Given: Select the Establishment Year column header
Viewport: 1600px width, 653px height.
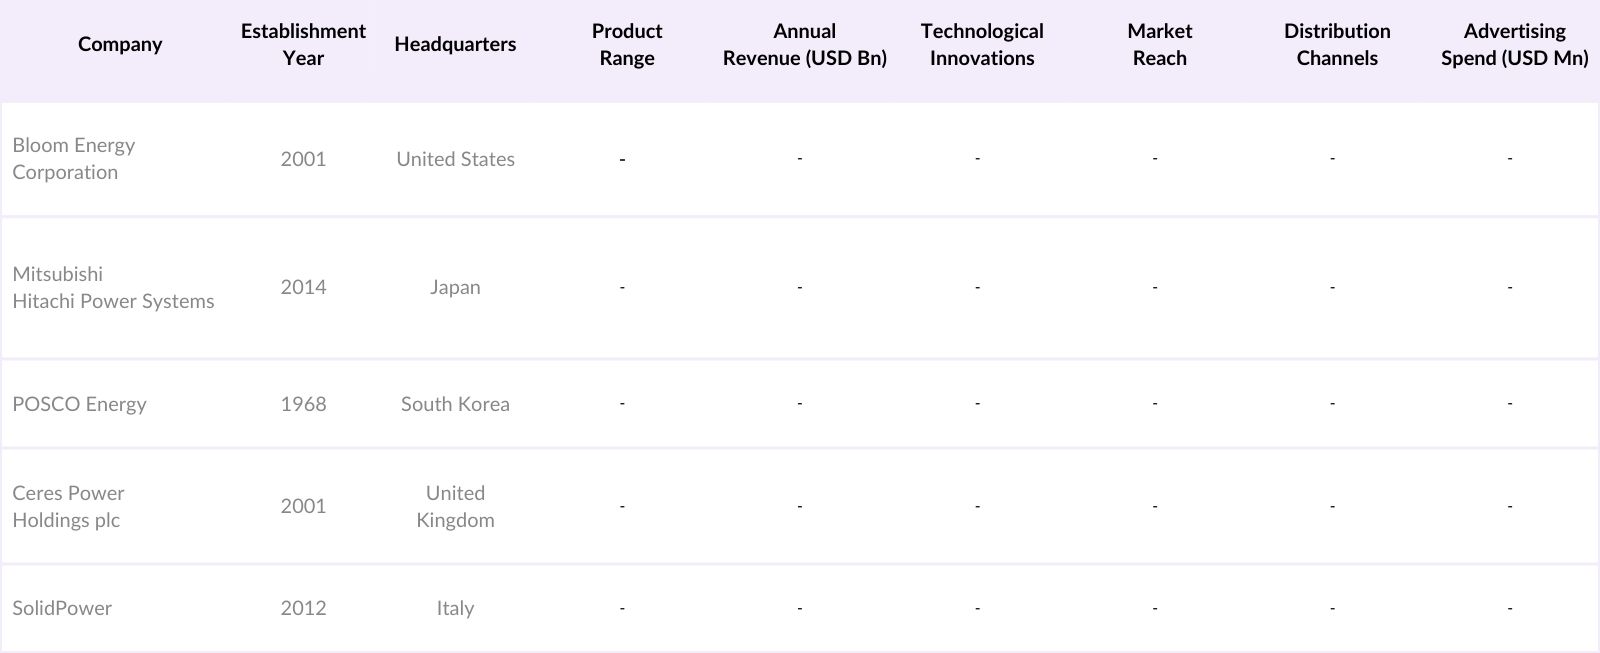Looking at the screenshot, I should tap(303, 44).
